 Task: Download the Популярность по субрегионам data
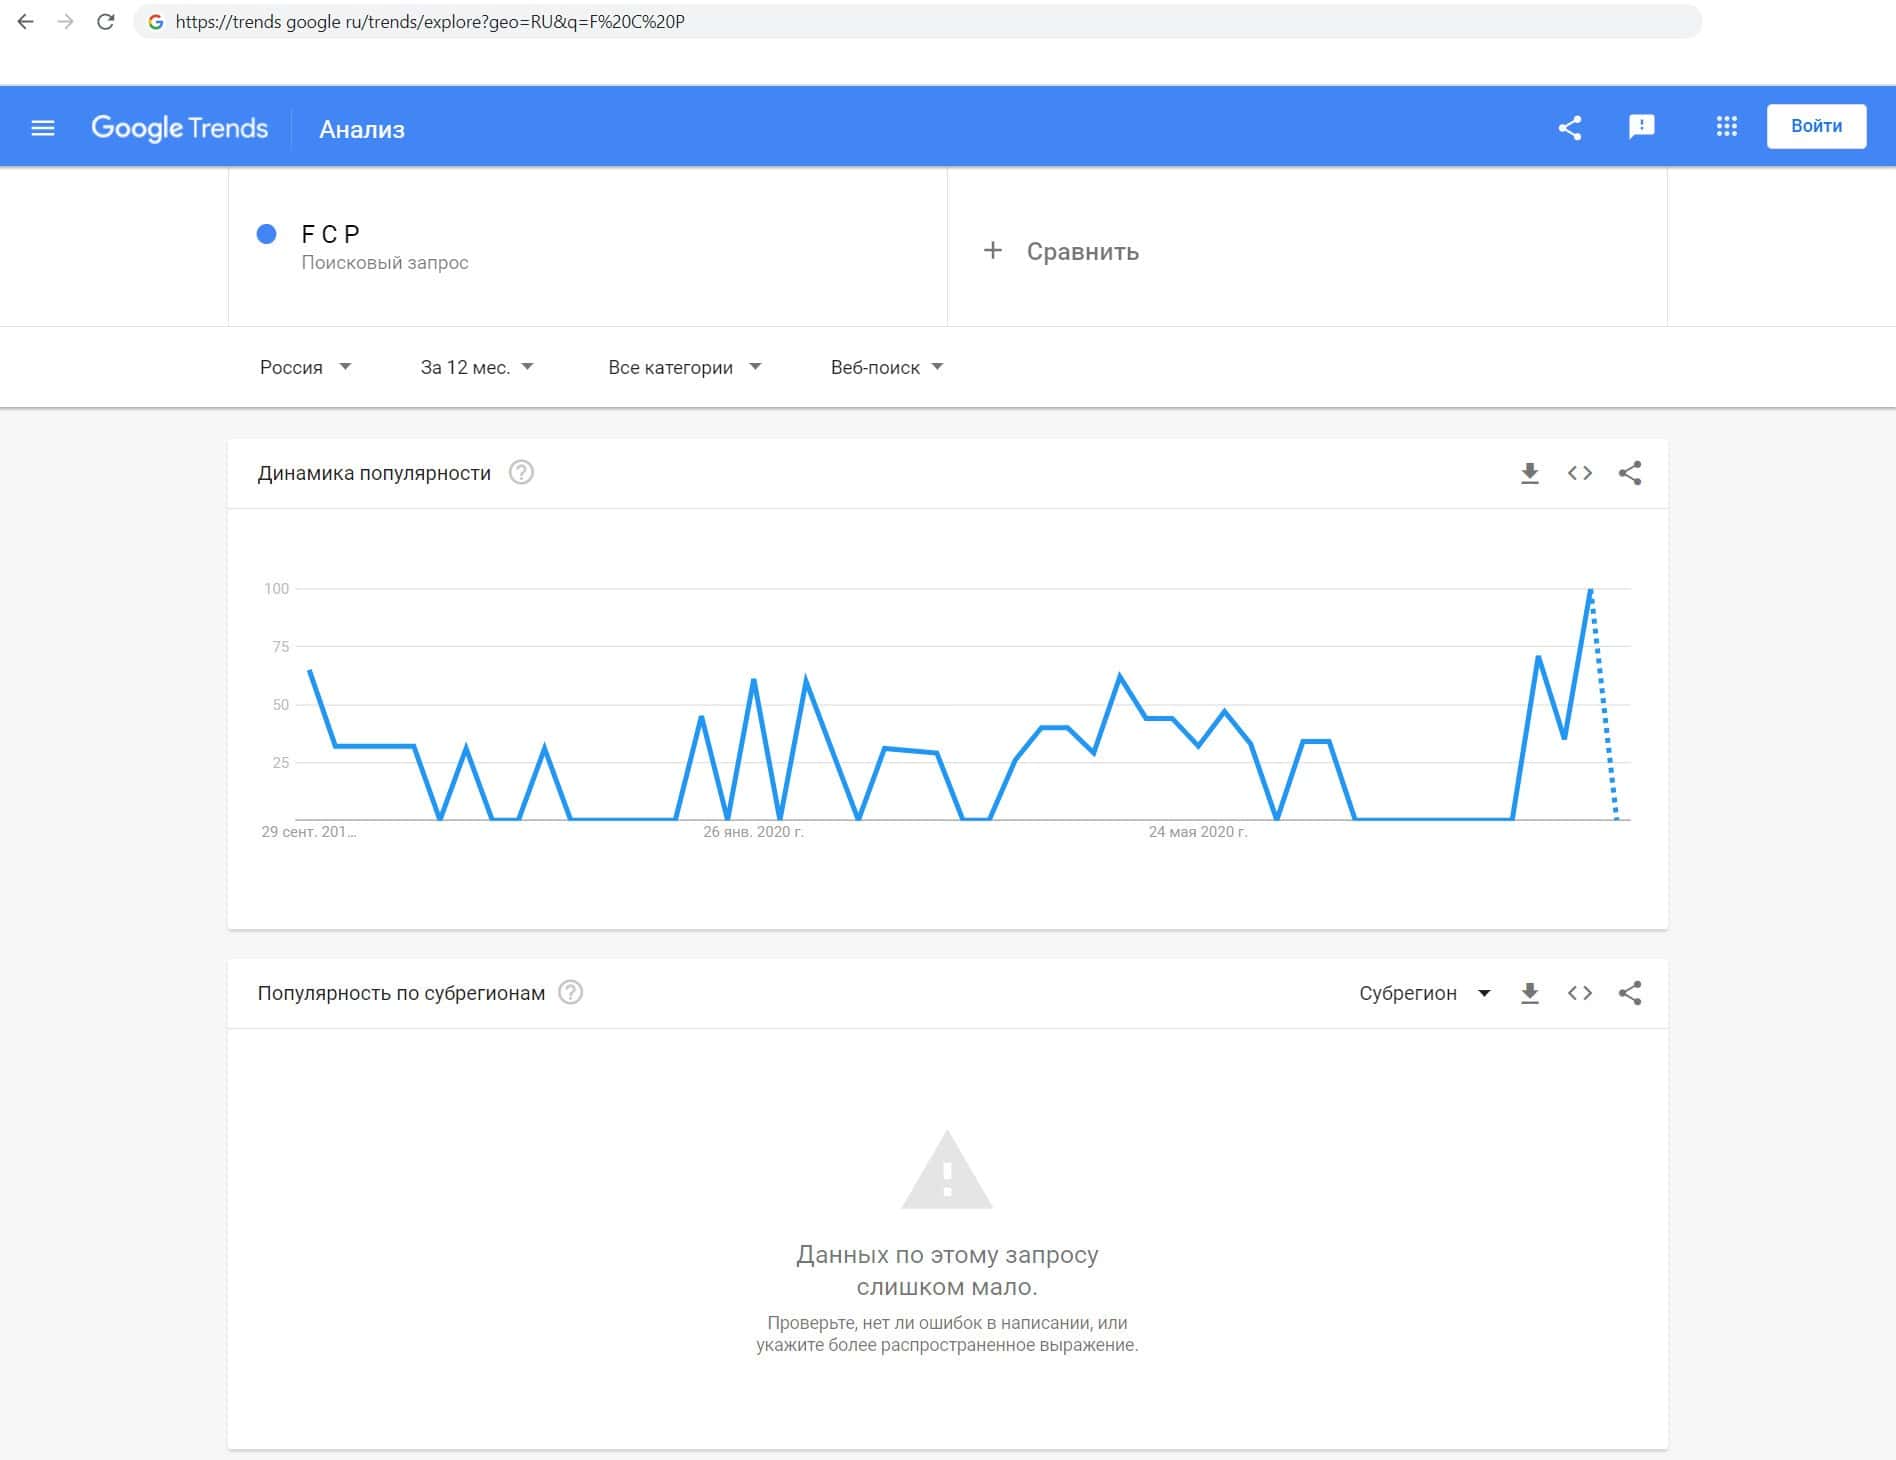1530,993
